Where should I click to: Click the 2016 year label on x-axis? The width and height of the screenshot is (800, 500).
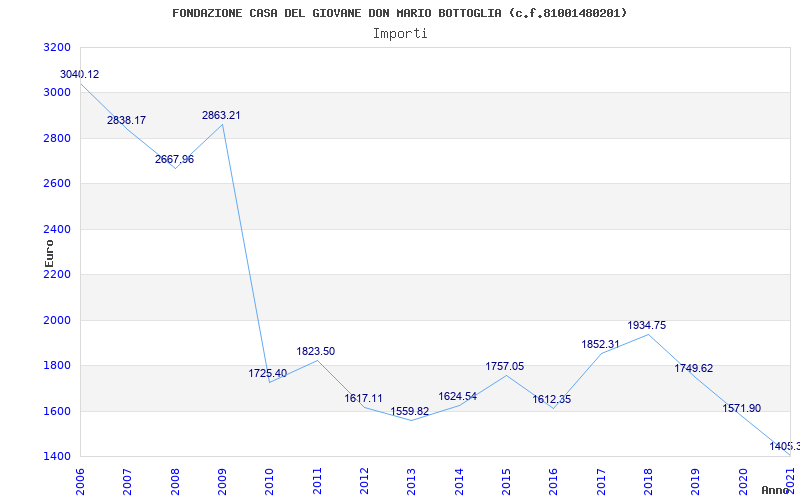tap(554, 482)
